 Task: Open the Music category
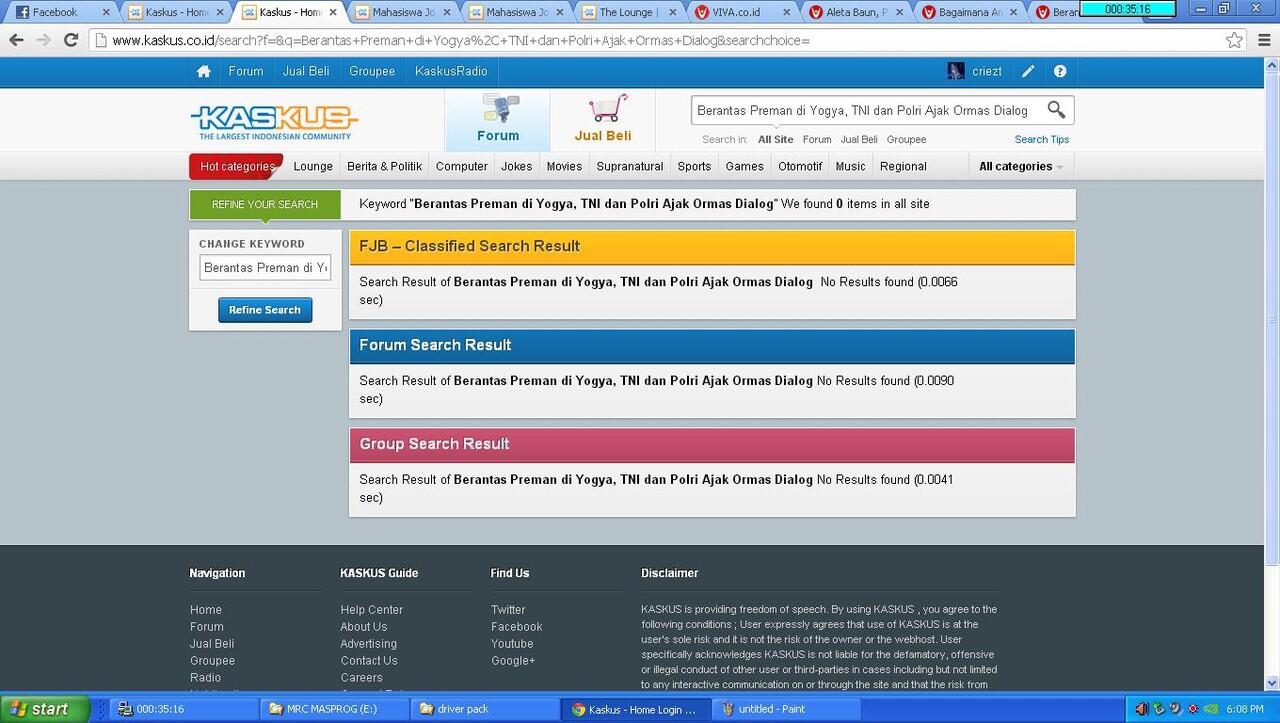pos(851,167)
